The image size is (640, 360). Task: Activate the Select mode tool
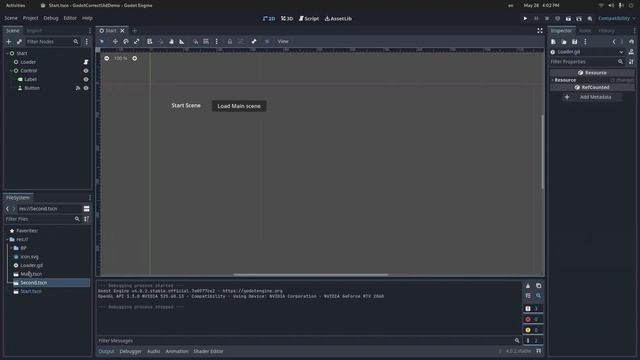[x=102, y=41]
